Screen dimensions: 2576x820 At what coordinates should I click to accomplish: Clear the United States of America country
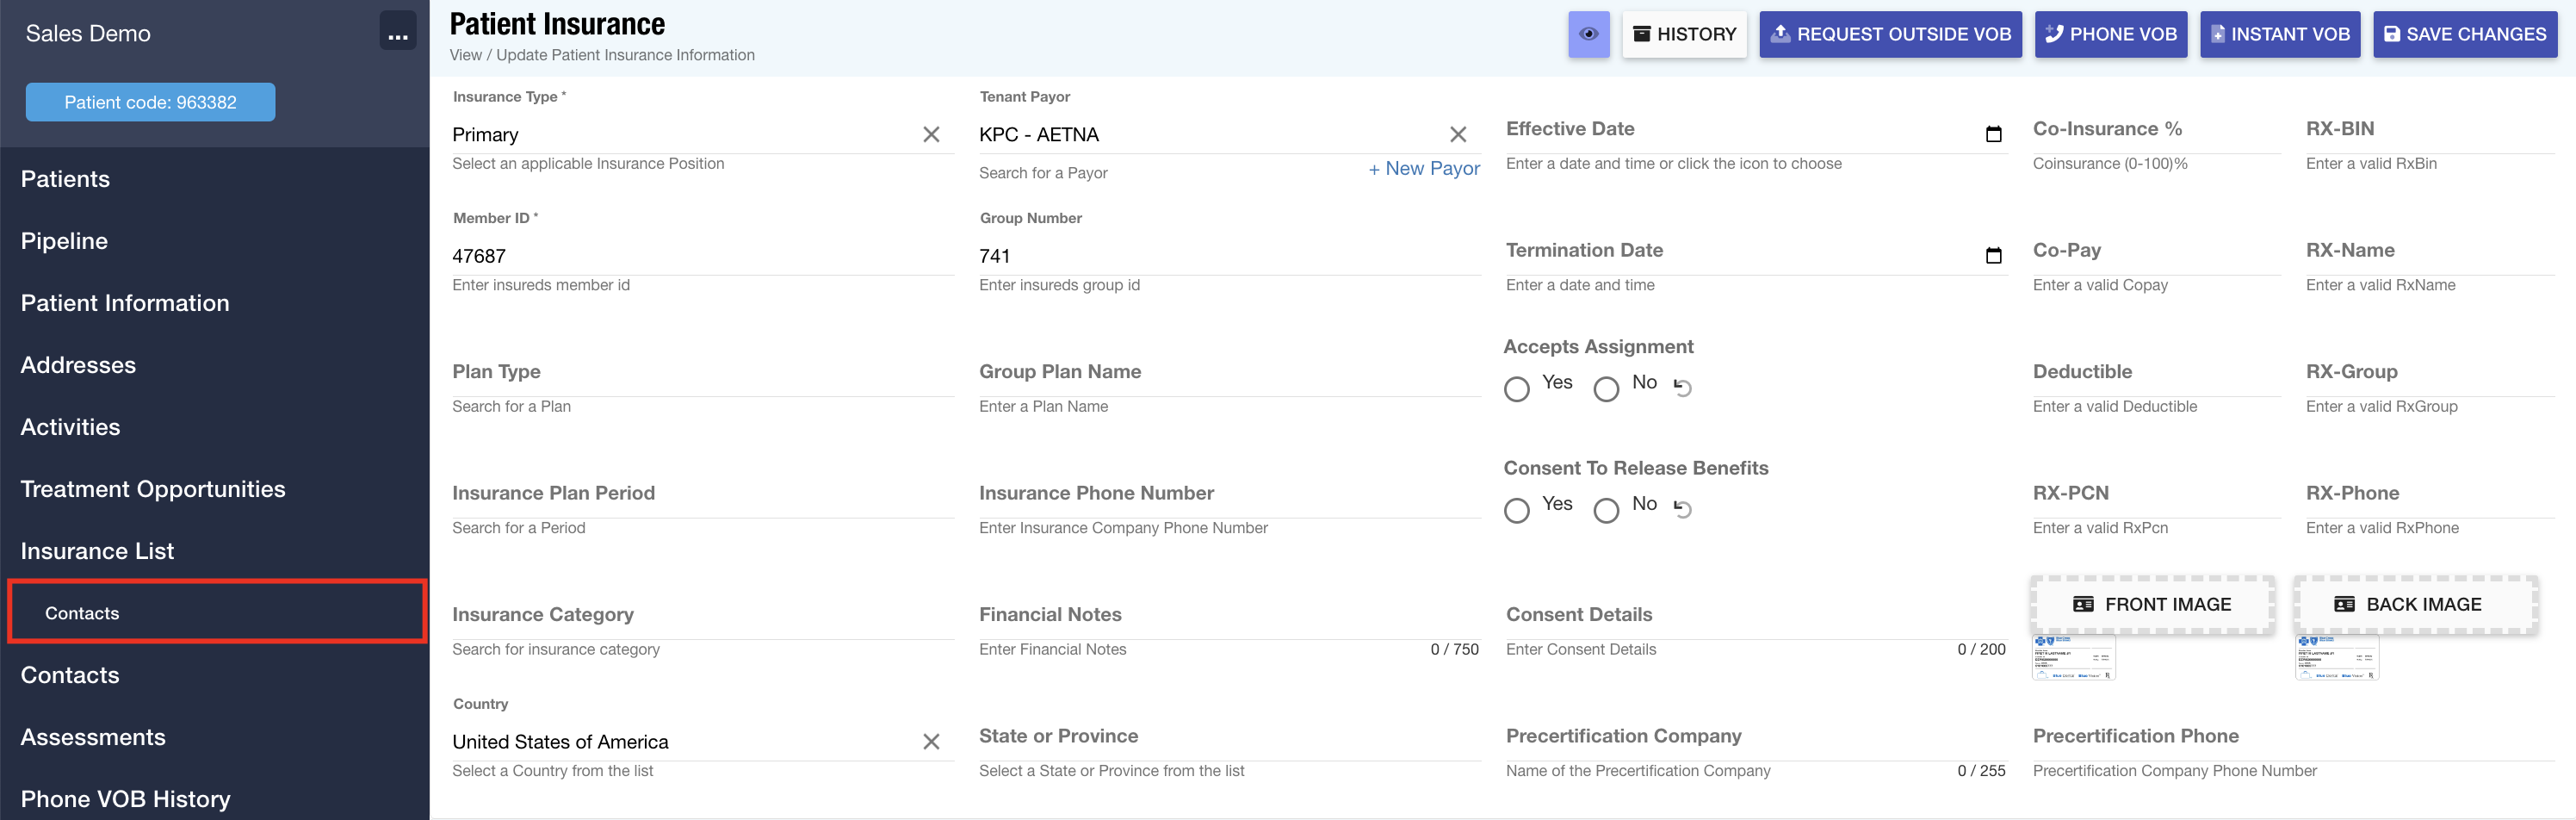pyautogui.click(x=930, y=742)
